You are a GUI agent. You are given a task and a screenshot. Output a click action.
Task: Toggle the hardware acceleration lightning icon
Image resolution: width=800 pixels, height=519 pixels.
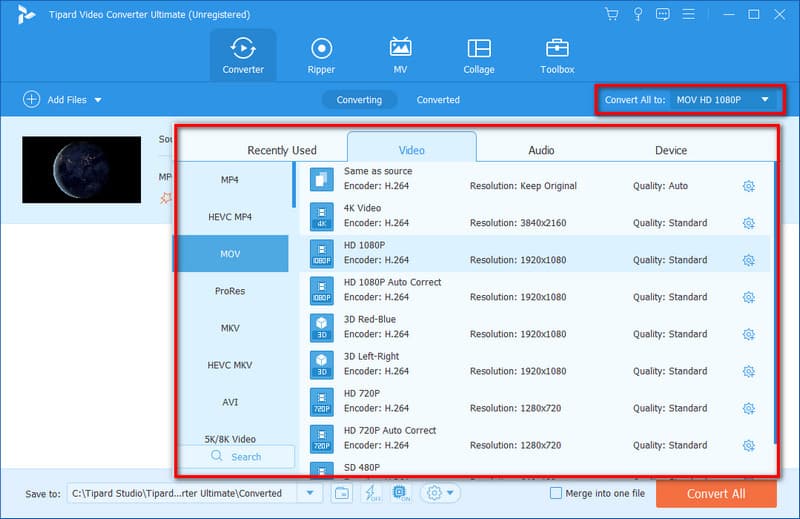tap(371, 493)
